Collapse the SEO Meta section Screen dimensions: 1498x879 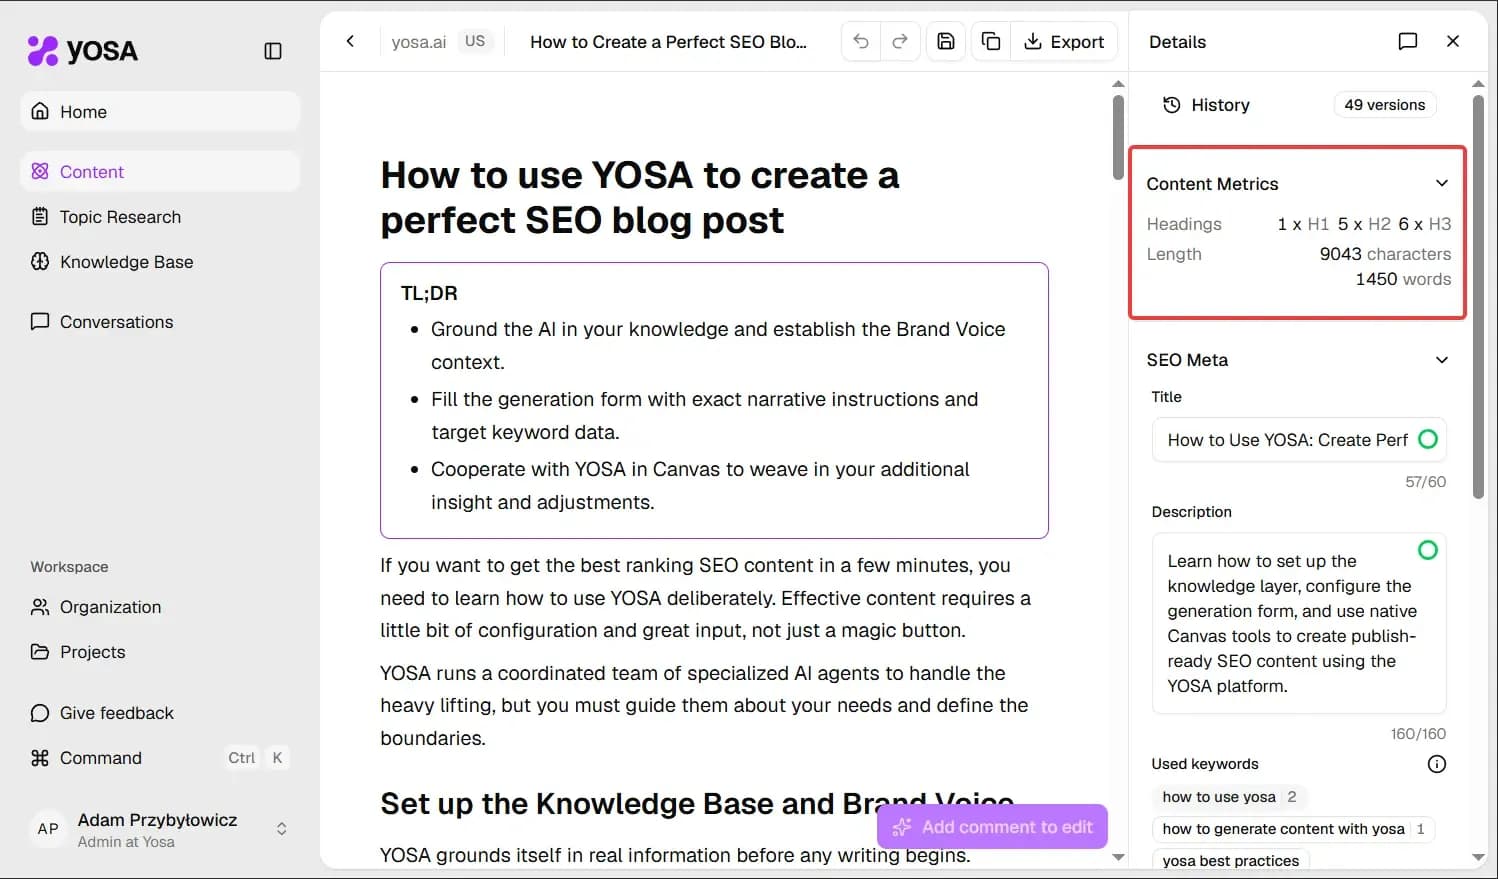point(1442,360)
